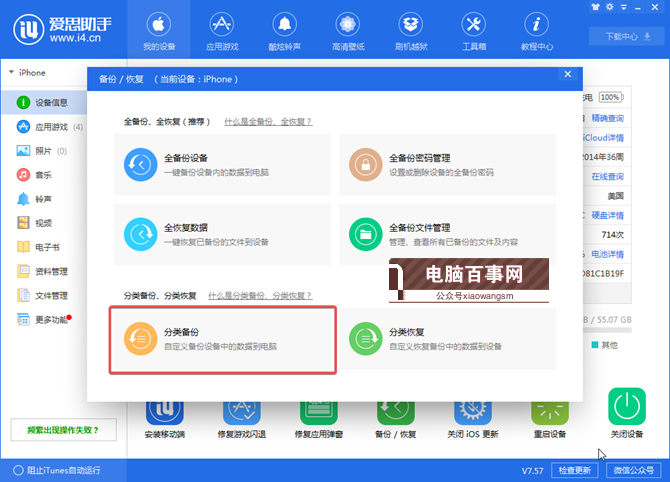Collapse the iPhone device tree
Viewport: 670px width, 482px height.
(x=11, y=72)
